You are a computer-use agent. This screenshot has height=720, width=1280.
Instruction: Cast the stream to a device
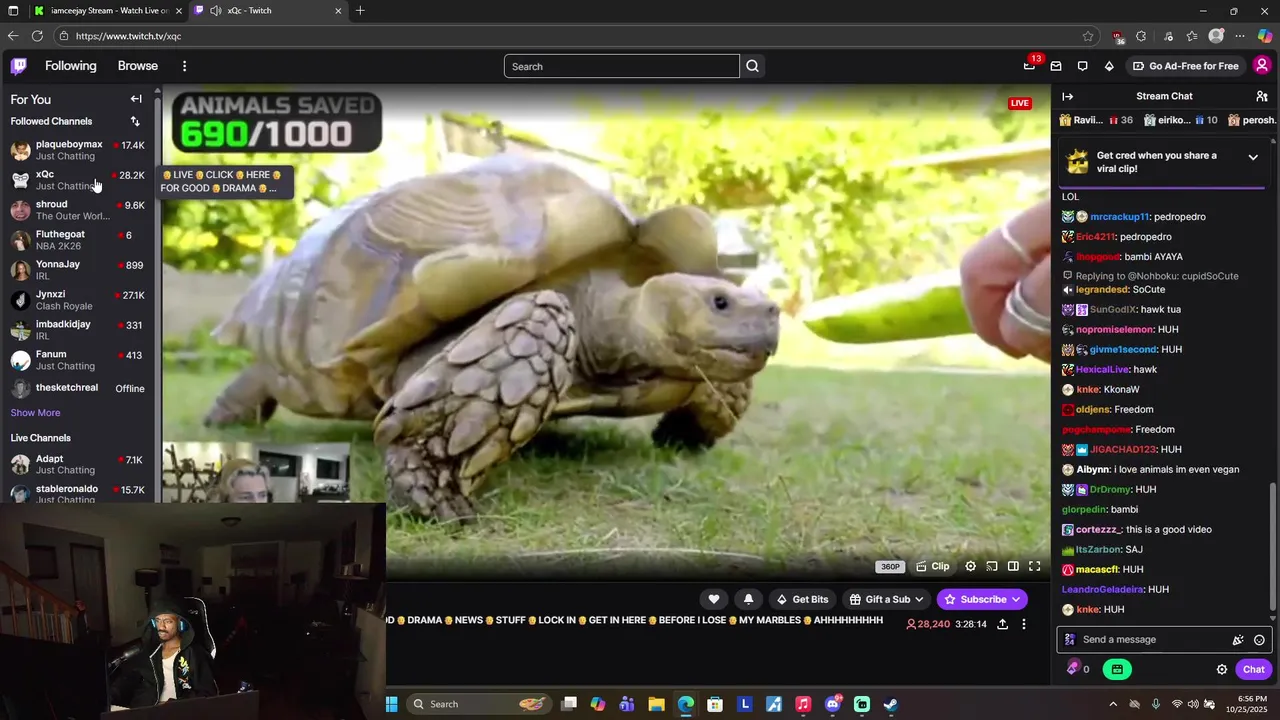[x=991, y=566]
